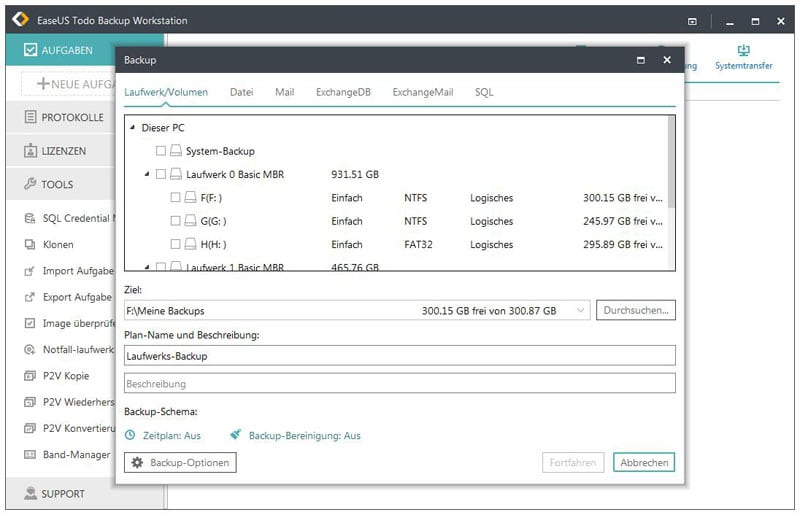The width and height of the screenshot is (800, 515).
Task: Click the EaseUS logo icon in title bar
Action: tap(20, 19)
